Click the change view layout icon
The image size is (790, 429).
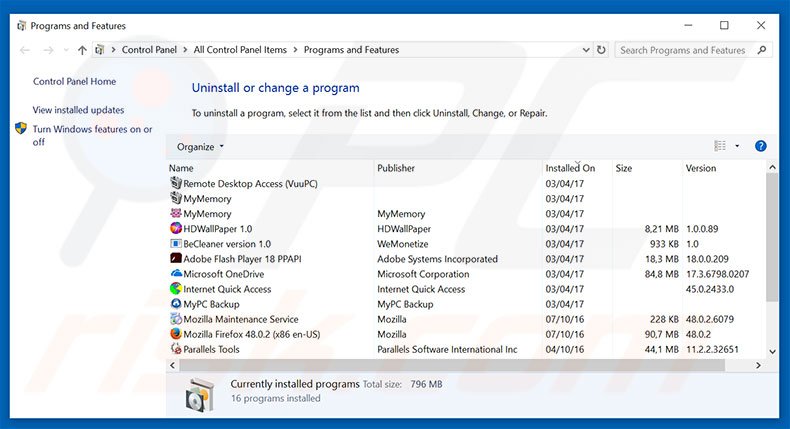click(720, 146)
